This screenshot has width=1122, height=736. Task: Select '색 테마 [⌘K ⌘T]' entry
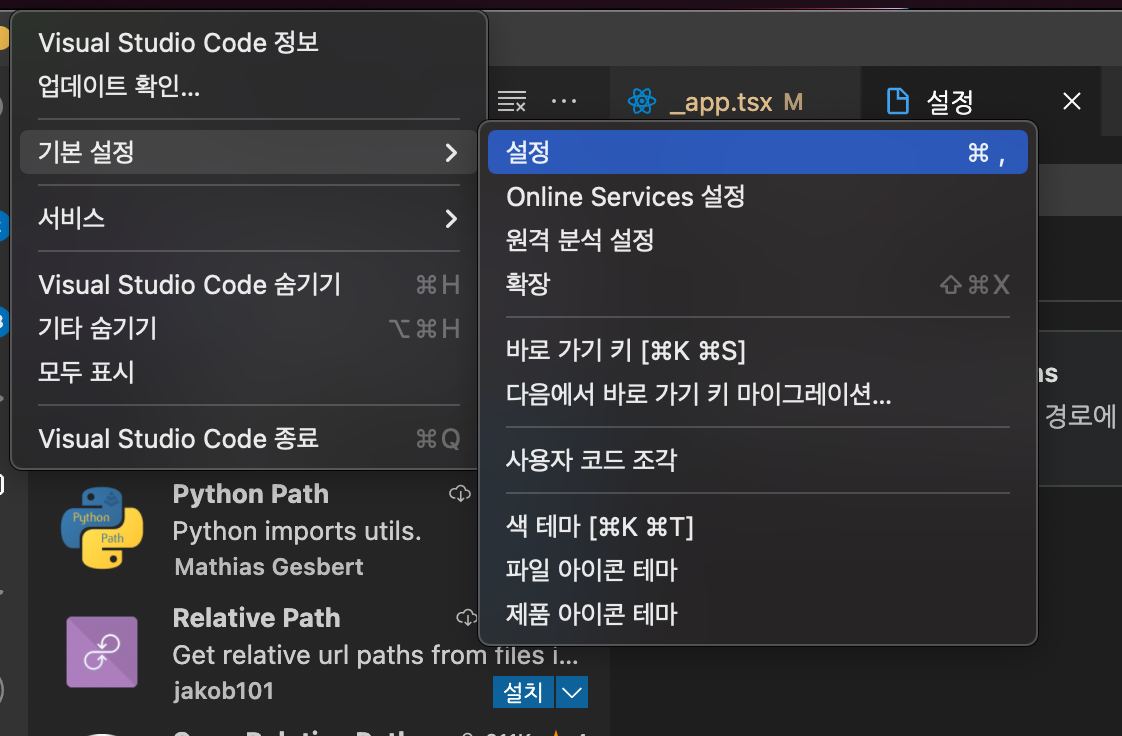pyautogui.click(x=758, y=526)
